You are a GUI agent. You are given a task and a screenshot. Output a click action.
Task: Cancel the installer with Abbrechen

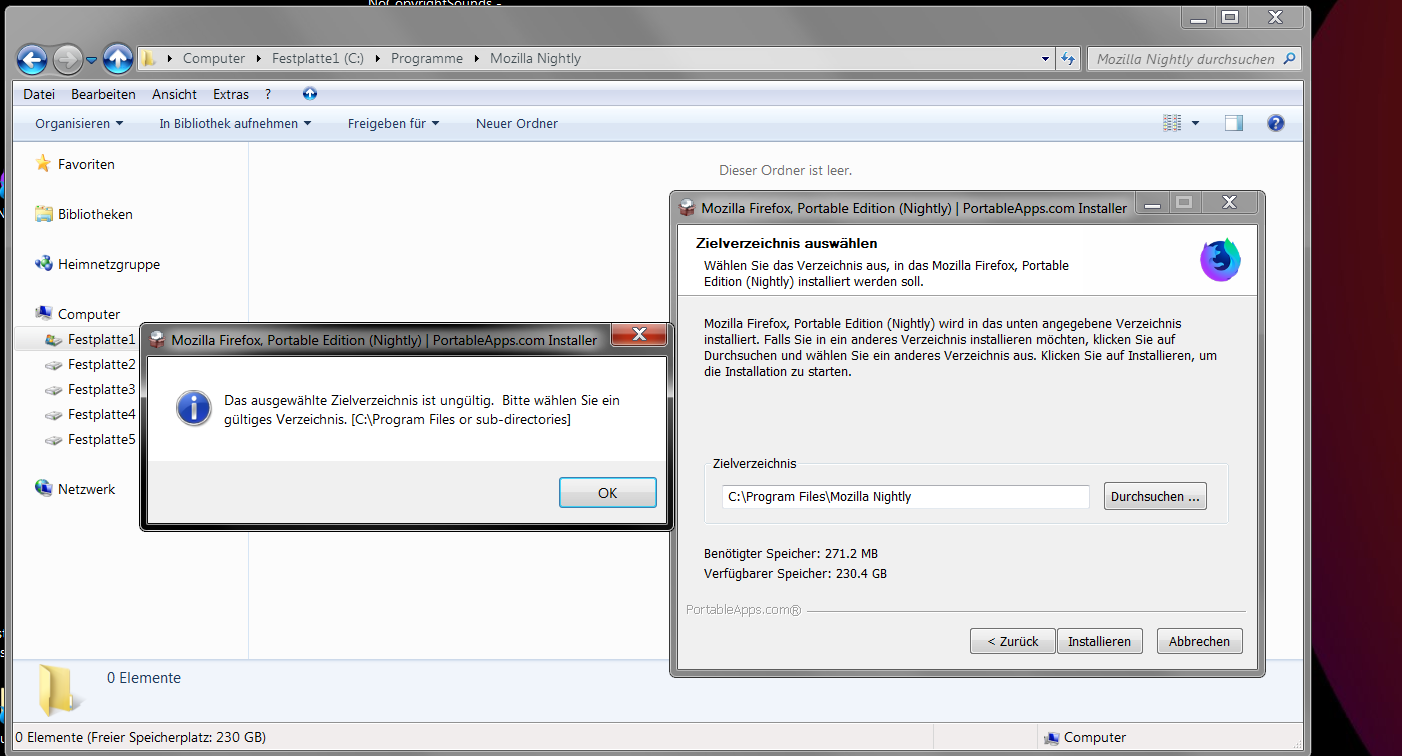pos(1200,641)
